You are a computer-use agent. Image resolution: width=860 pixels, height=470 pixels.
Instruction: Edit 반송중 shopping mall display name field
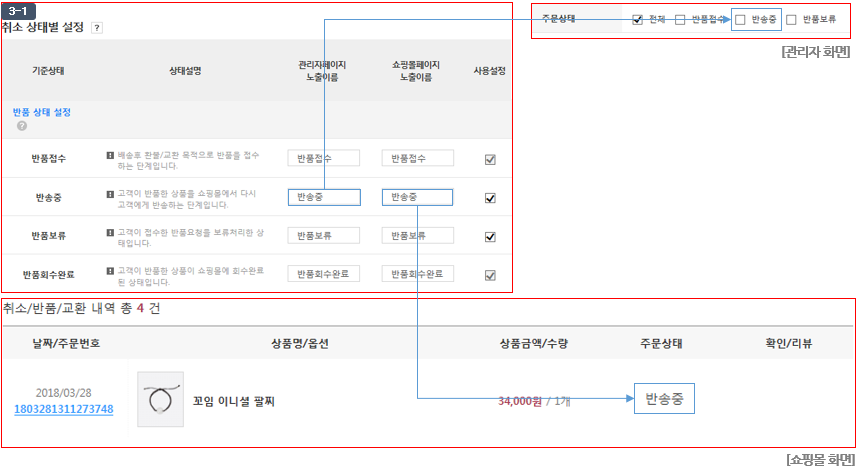tap(417, 197)
